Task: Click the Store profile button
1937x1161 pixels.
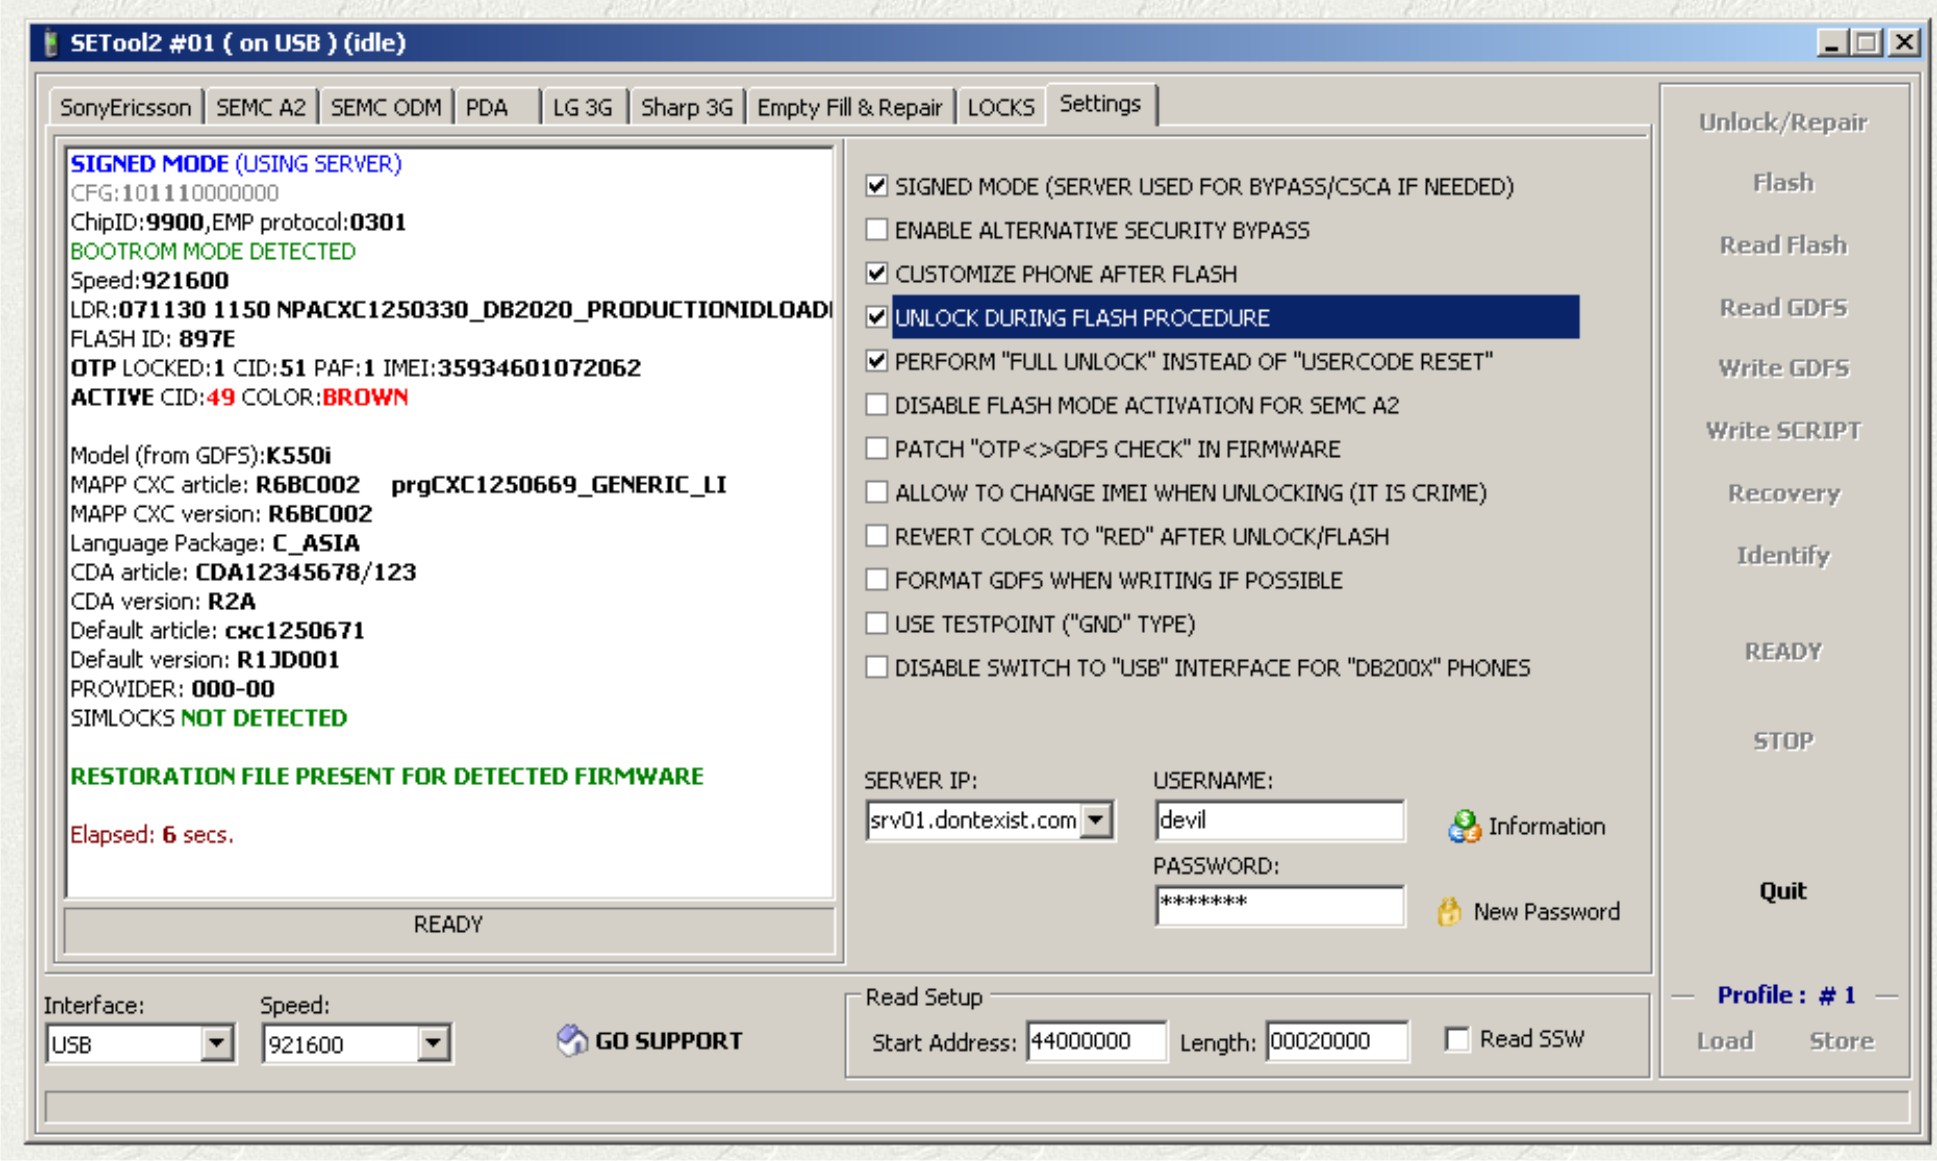Action: [x=1841, y=1041]
